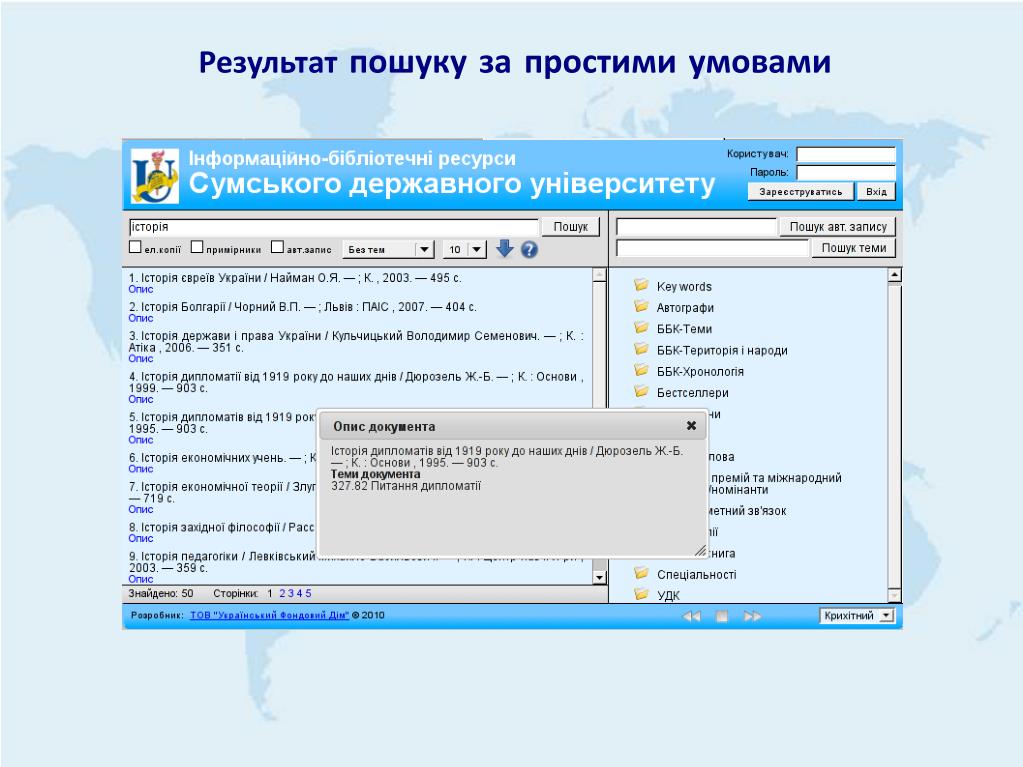Select the Спеціальності tree item
1023x767 pixels.
click(x=696, y=575)
